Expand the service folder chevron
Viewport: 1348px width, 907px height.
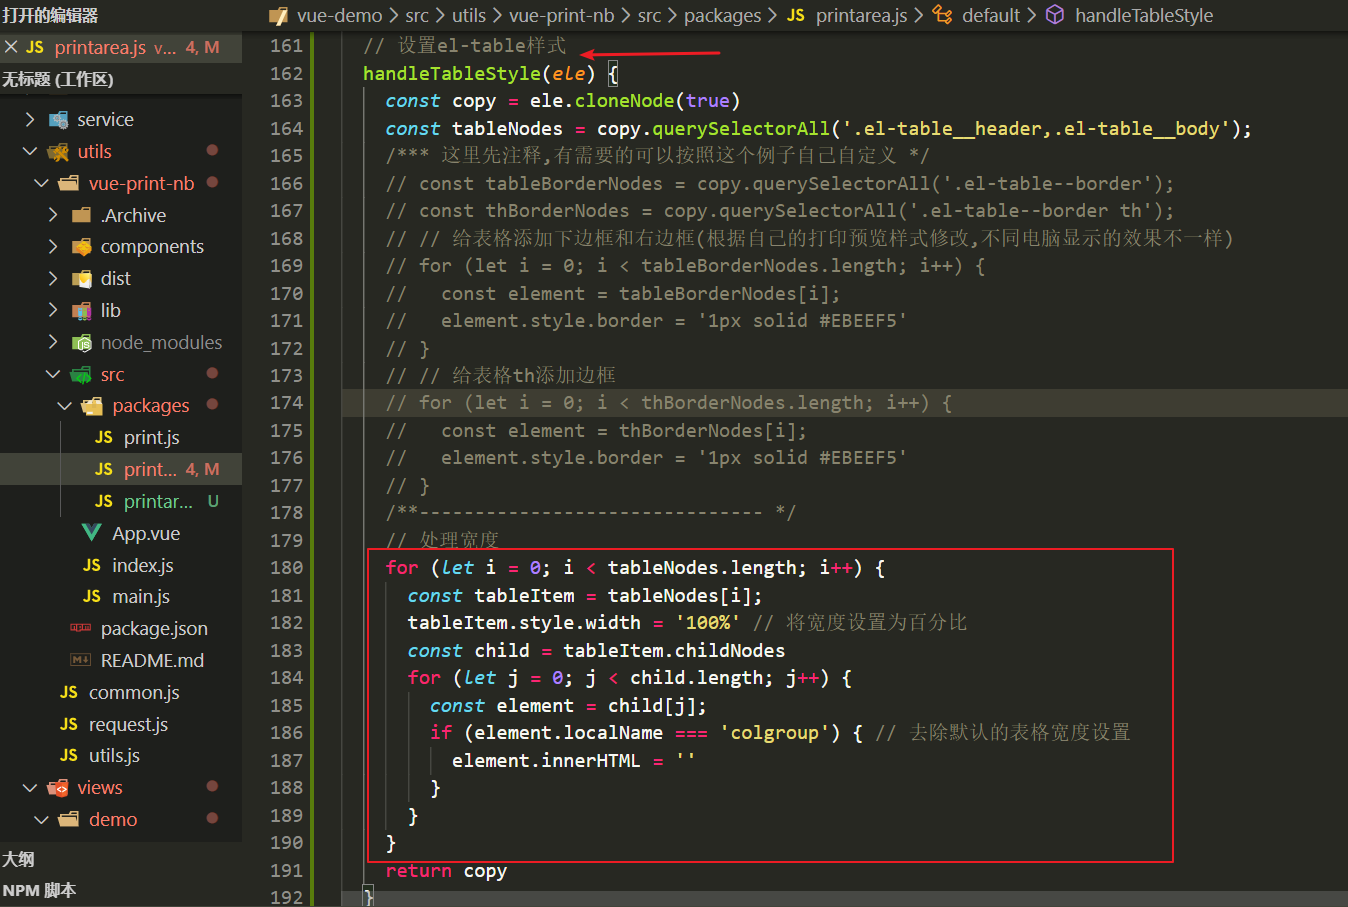(x=30, y=119)
